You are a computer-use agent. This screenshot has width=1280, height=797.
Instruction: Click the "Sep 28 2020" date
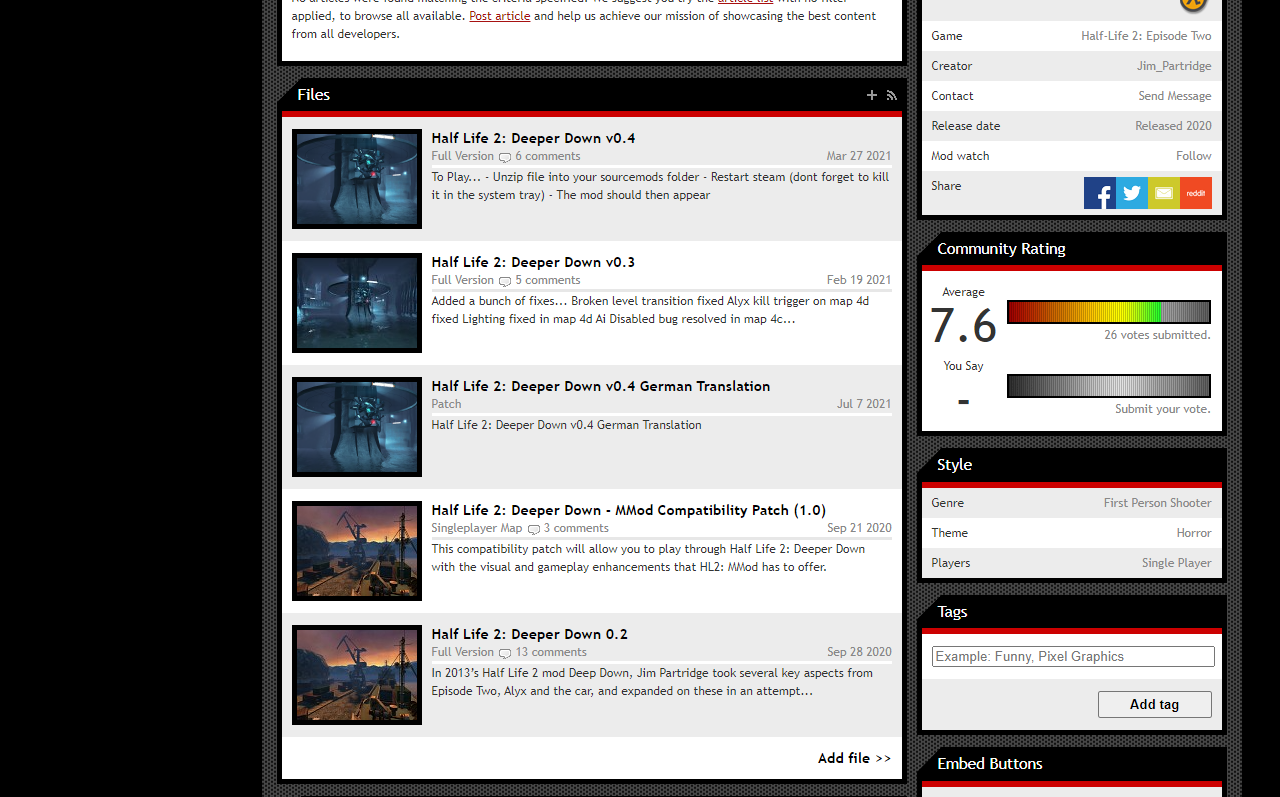859,652
